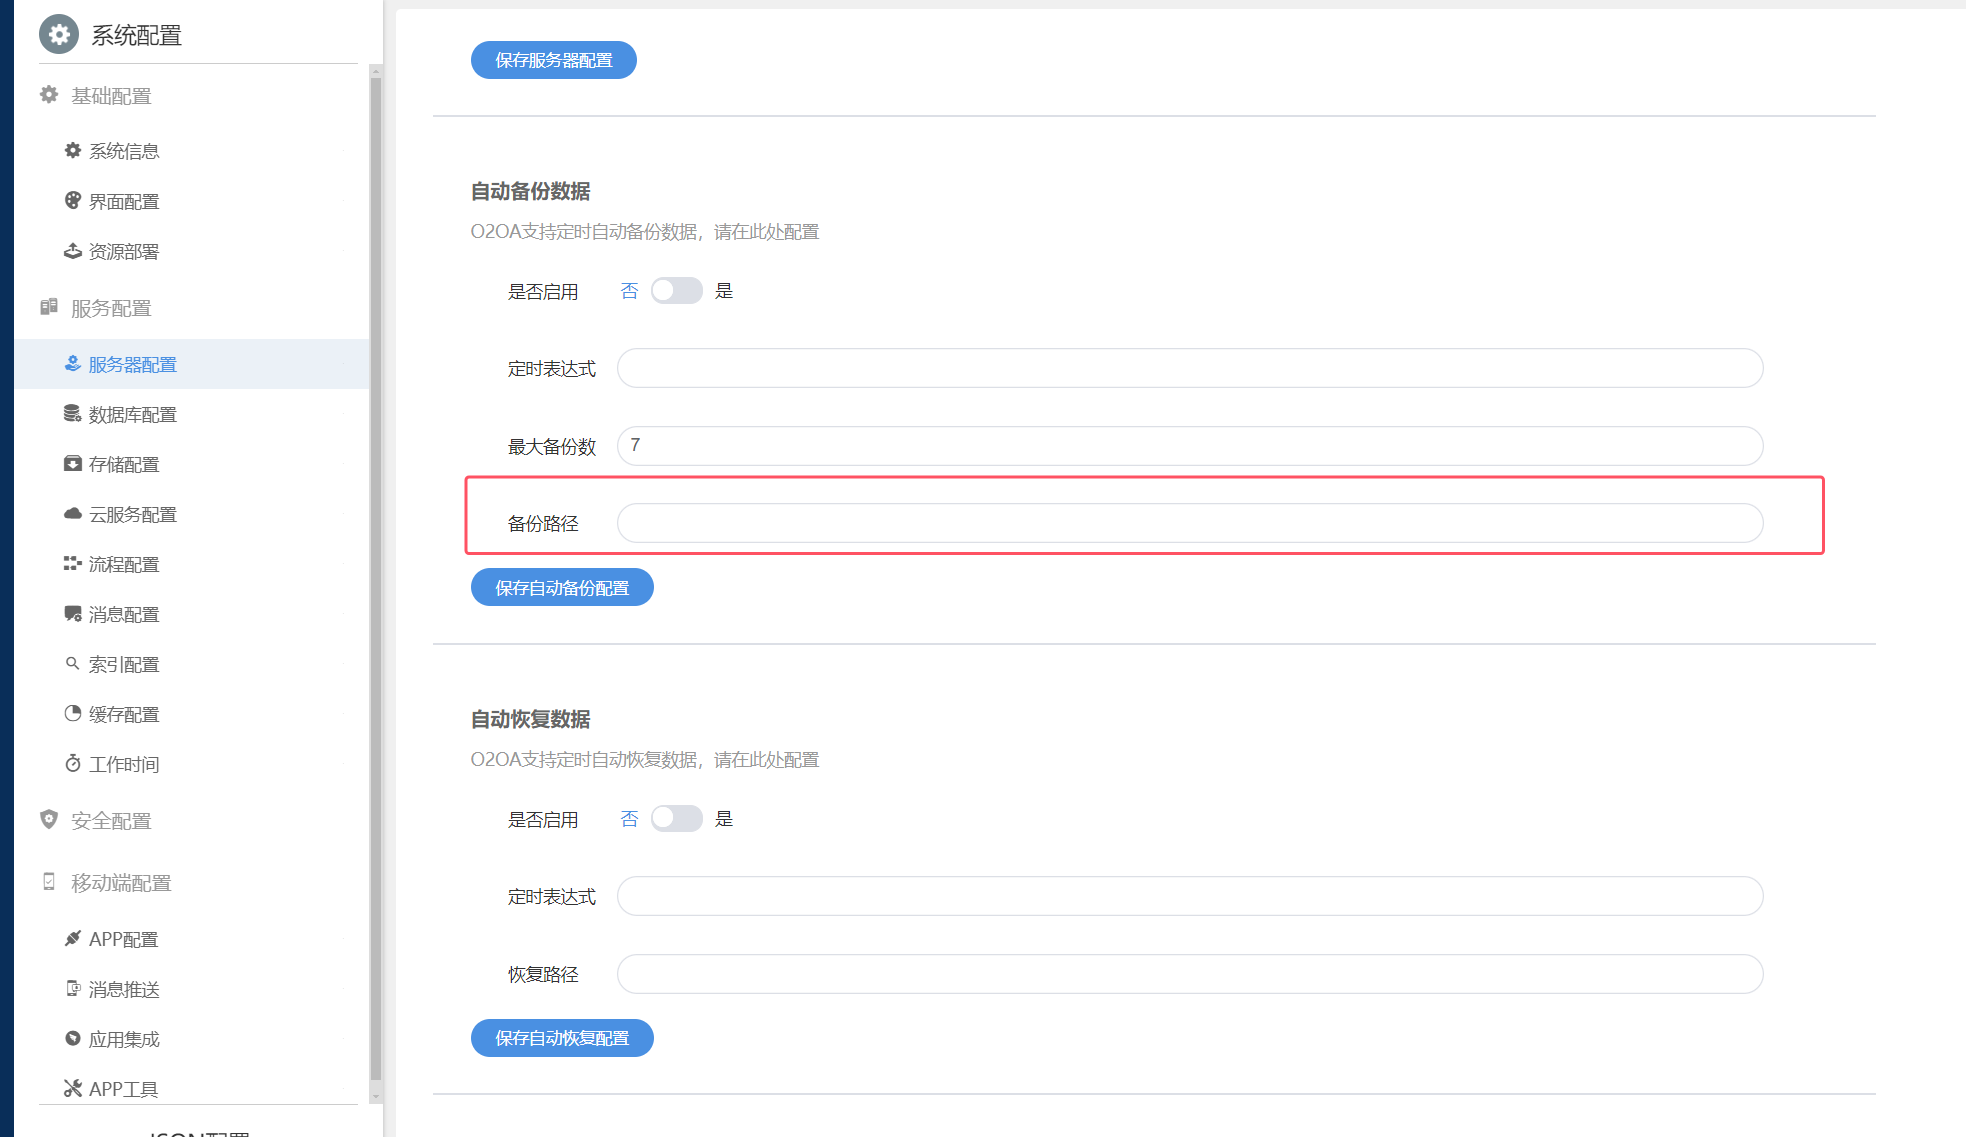Collapse the 服务配置 section
The width and height of the screenshot is (1966, 1137).
pyautogui.click(x=111, y=308)
